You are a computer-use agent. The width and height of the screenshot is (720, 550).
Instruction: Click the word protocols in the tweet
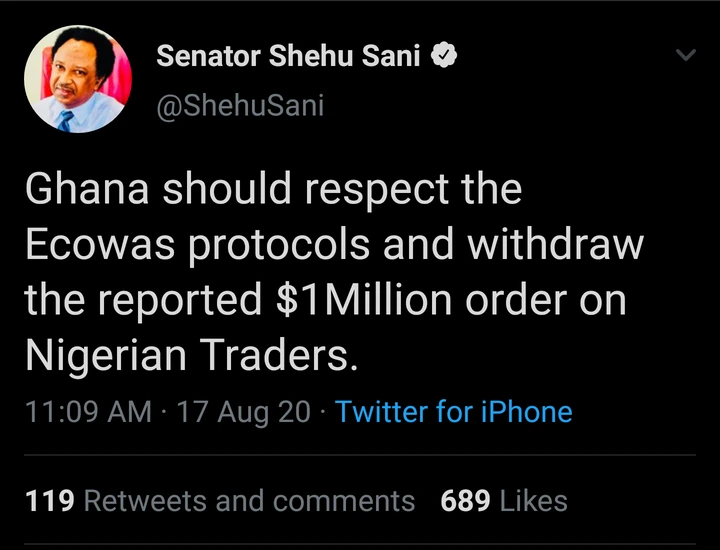279,245
